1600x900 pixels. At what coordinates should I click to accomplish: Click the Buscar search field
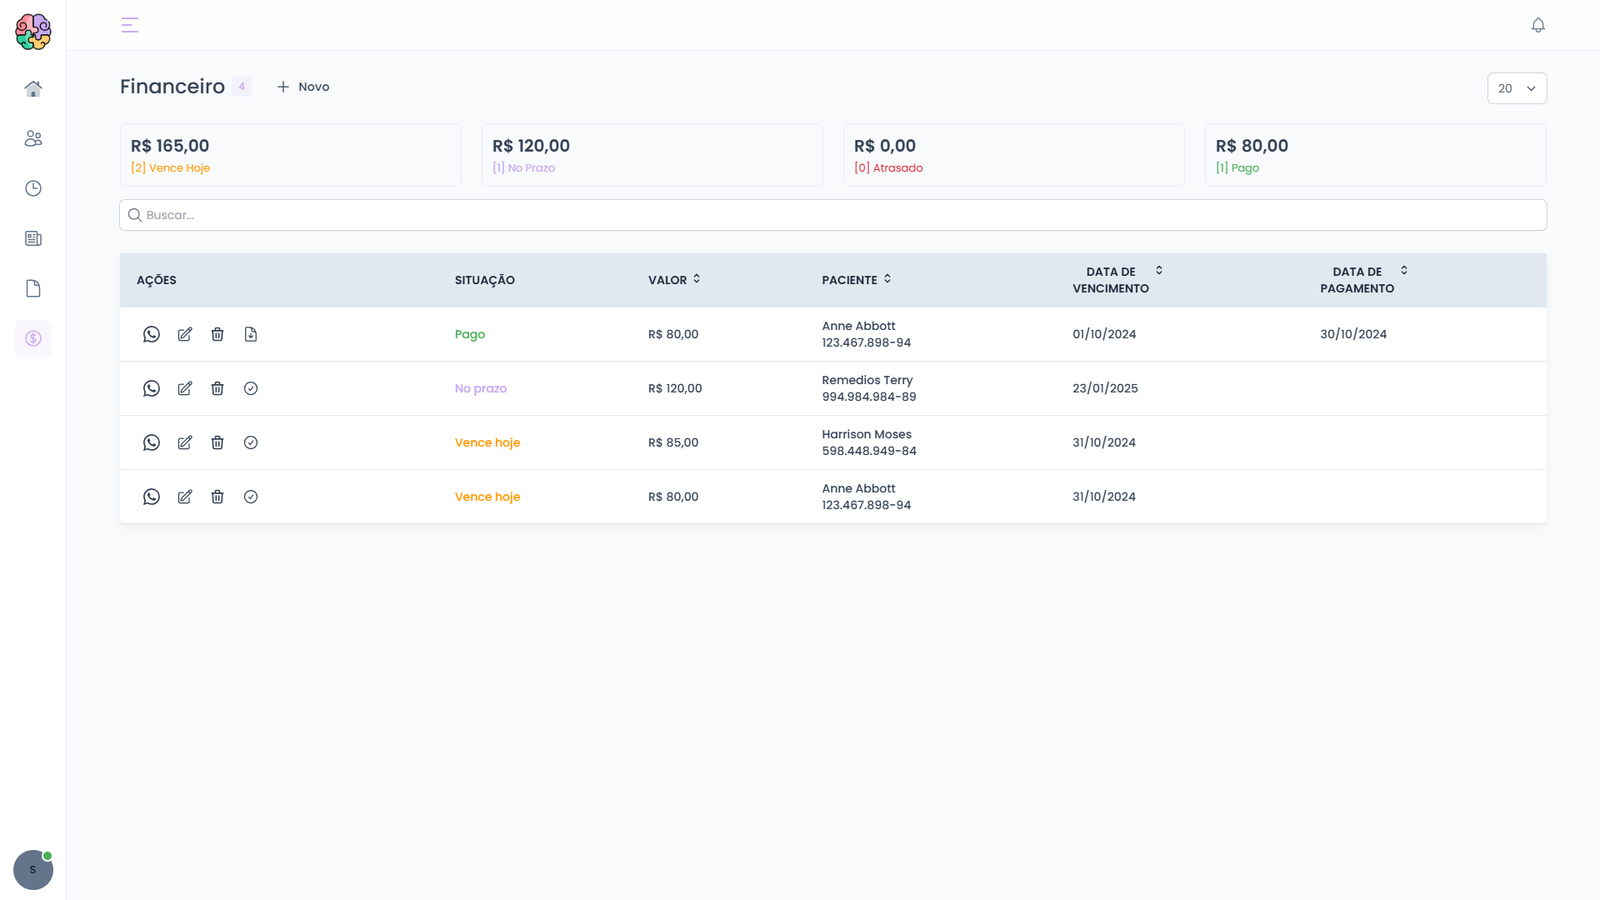[x=832, y=215]
